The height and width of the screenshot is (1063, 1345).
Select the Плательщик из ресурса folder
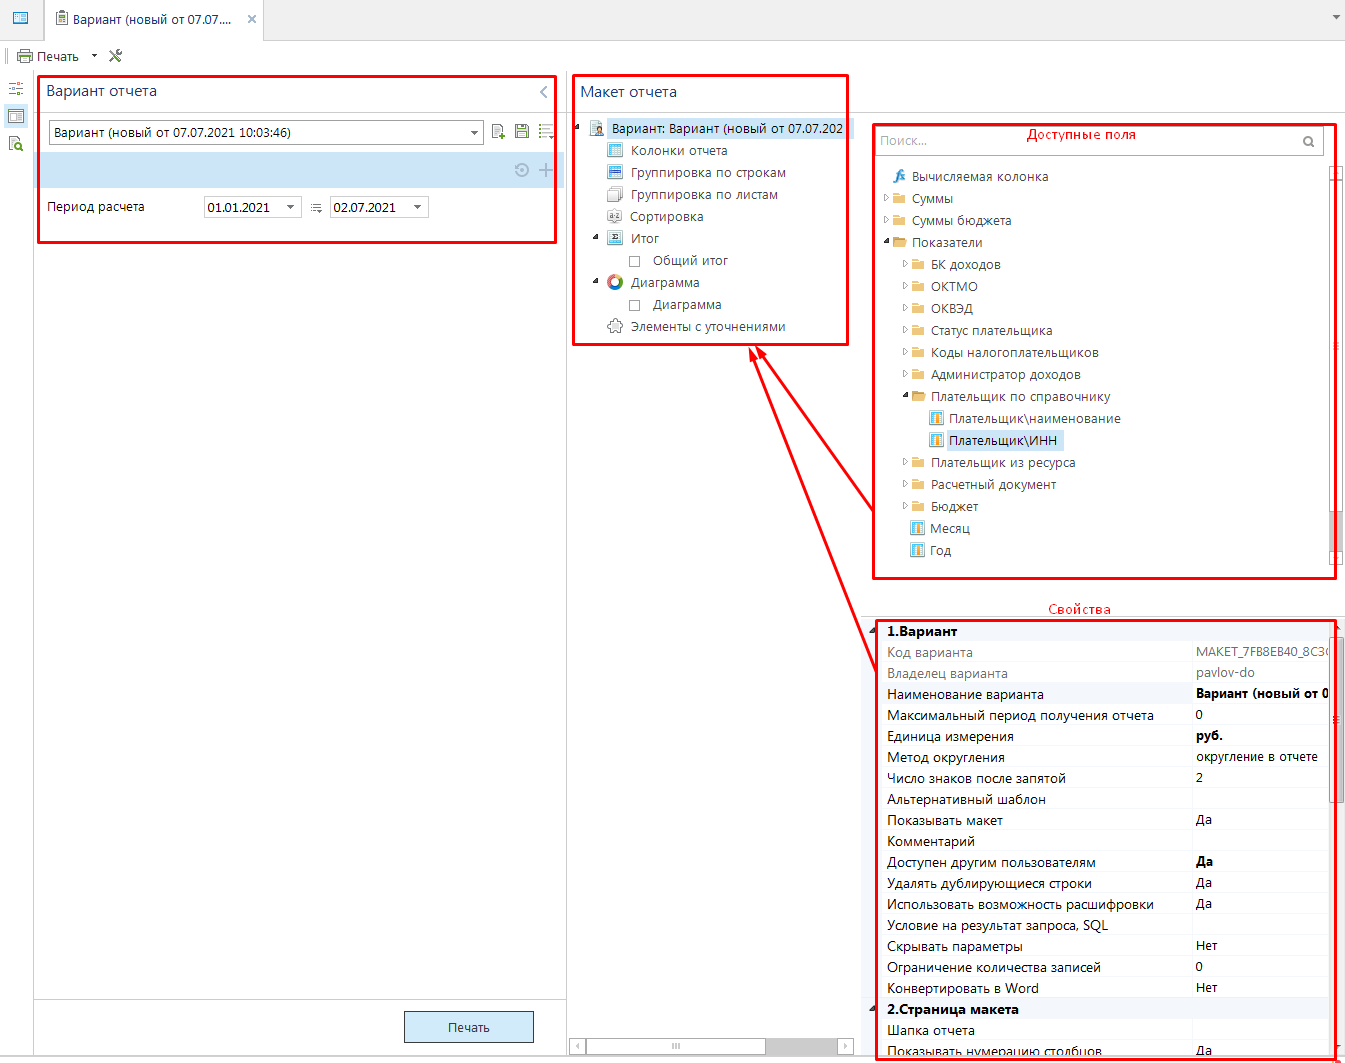[x=1003, y=462]
